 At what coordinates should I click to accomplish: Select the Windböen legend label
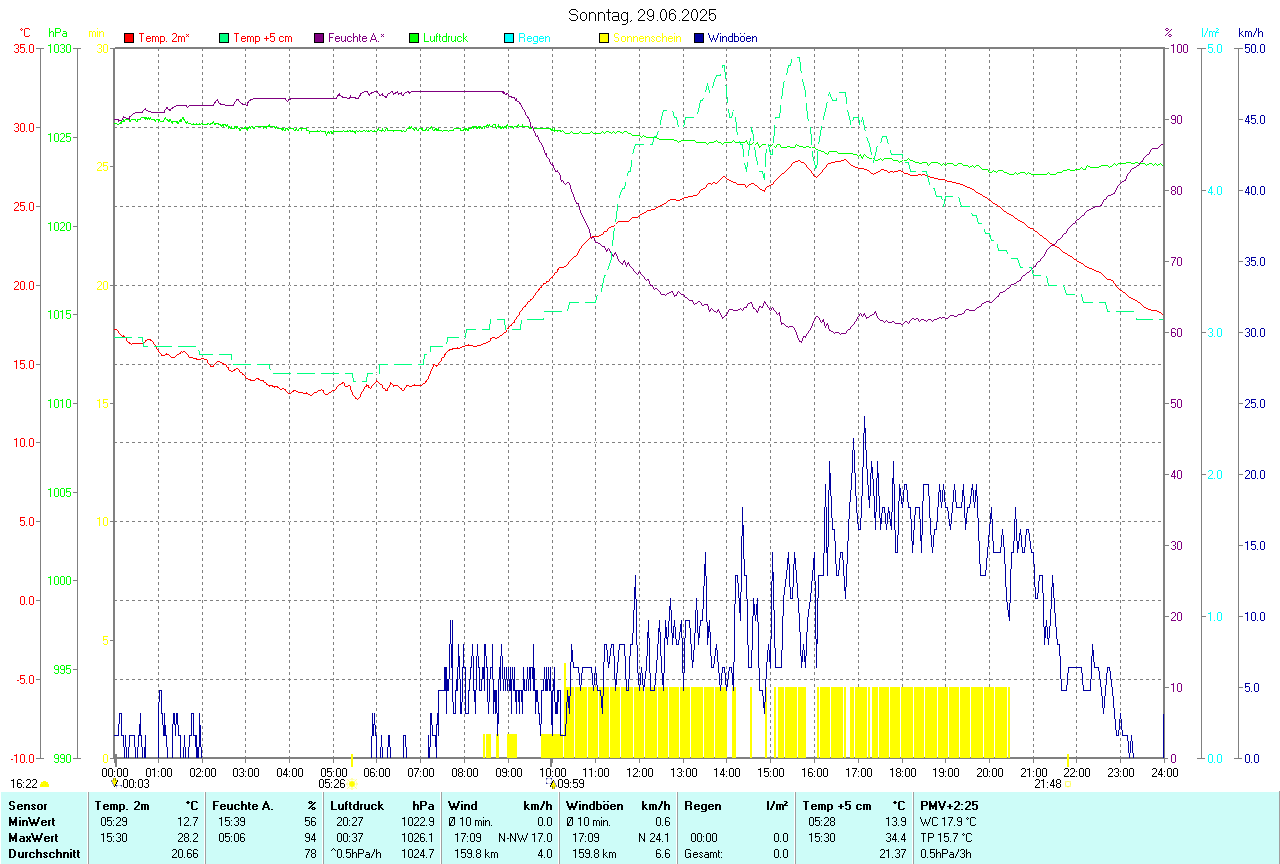[x=732, y=38]
